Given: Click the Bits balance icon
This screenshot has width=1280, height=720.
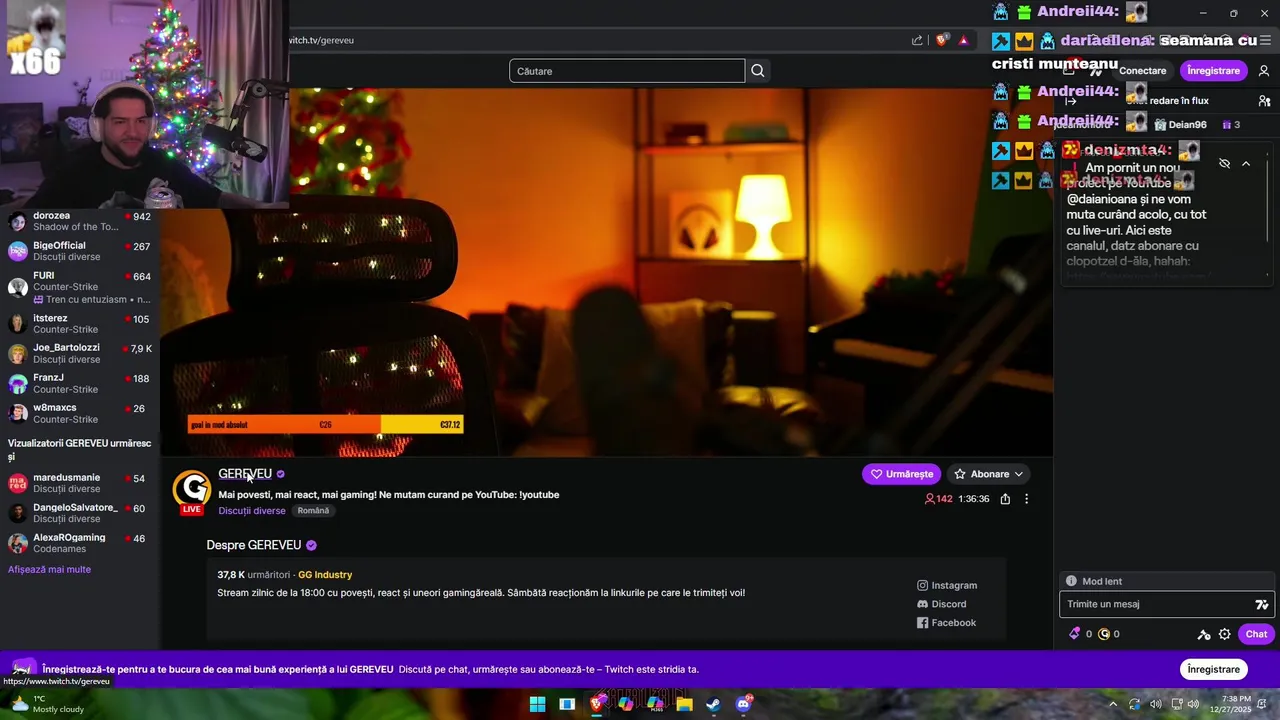Looking at the screenshot, I should (x=1075, y=634).
